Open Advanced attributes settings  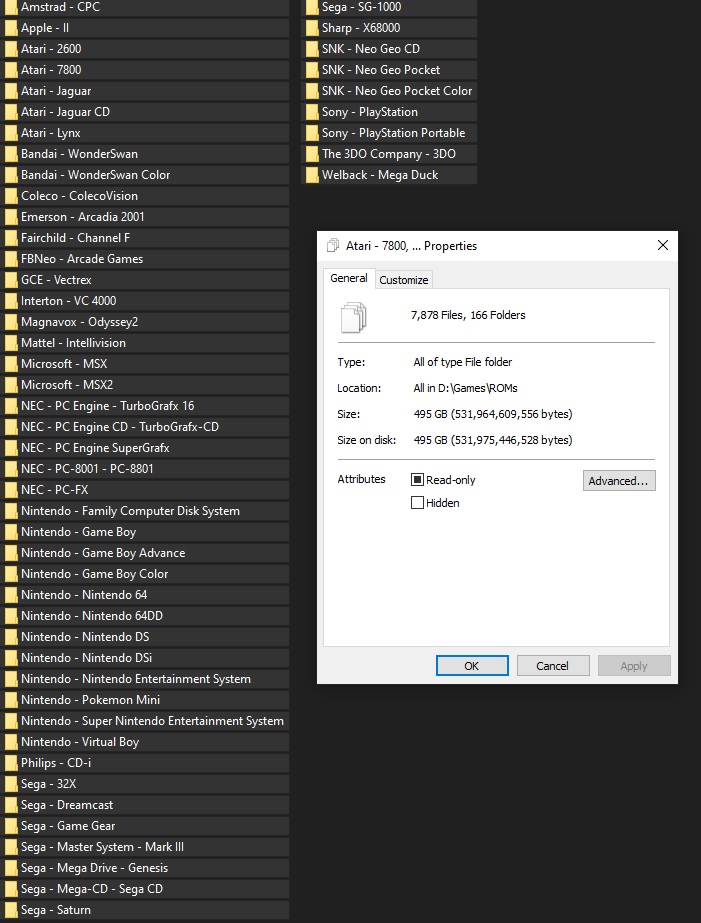point(619,480)
